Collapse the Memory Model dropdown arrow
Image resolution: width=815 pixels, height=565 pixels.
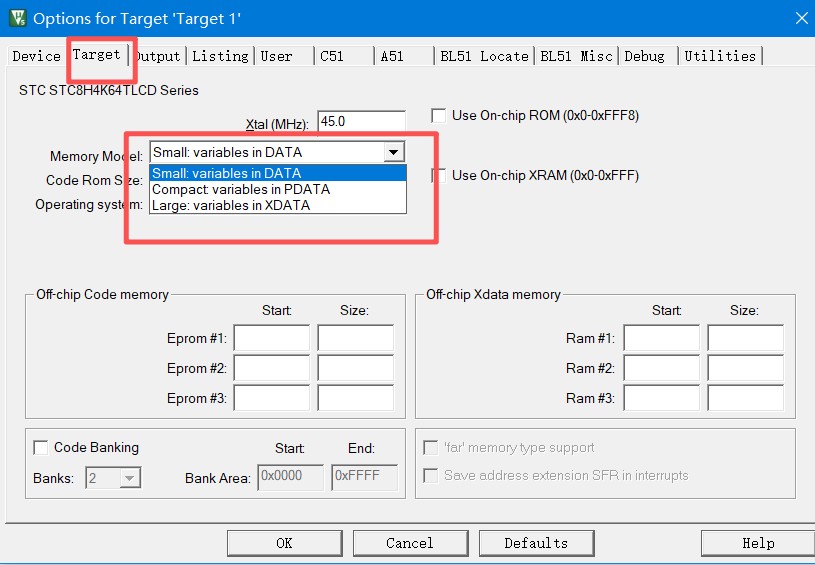(x=395, y=152)
